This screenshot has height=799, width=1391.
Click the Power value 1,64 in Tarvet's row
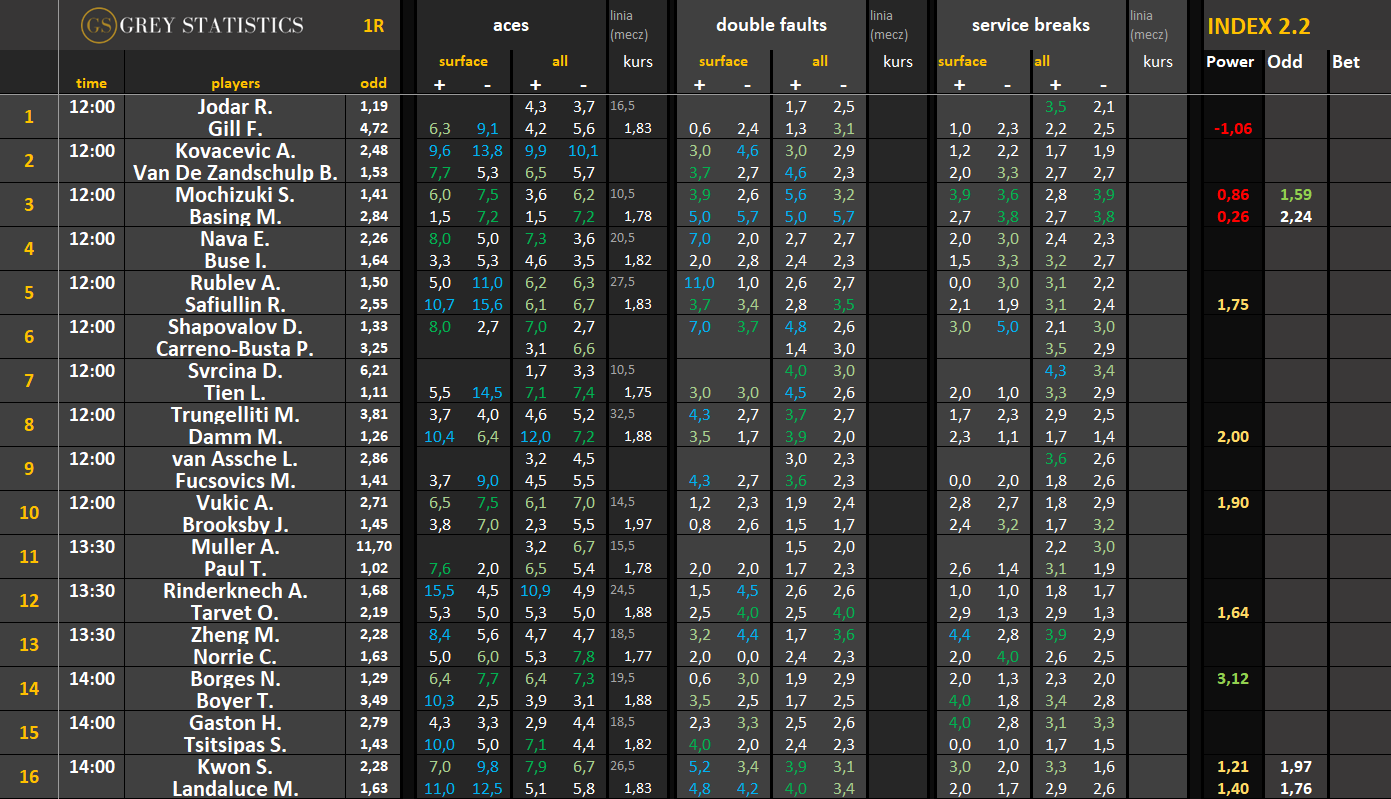pyautogui.click(x=1234, y=612)
